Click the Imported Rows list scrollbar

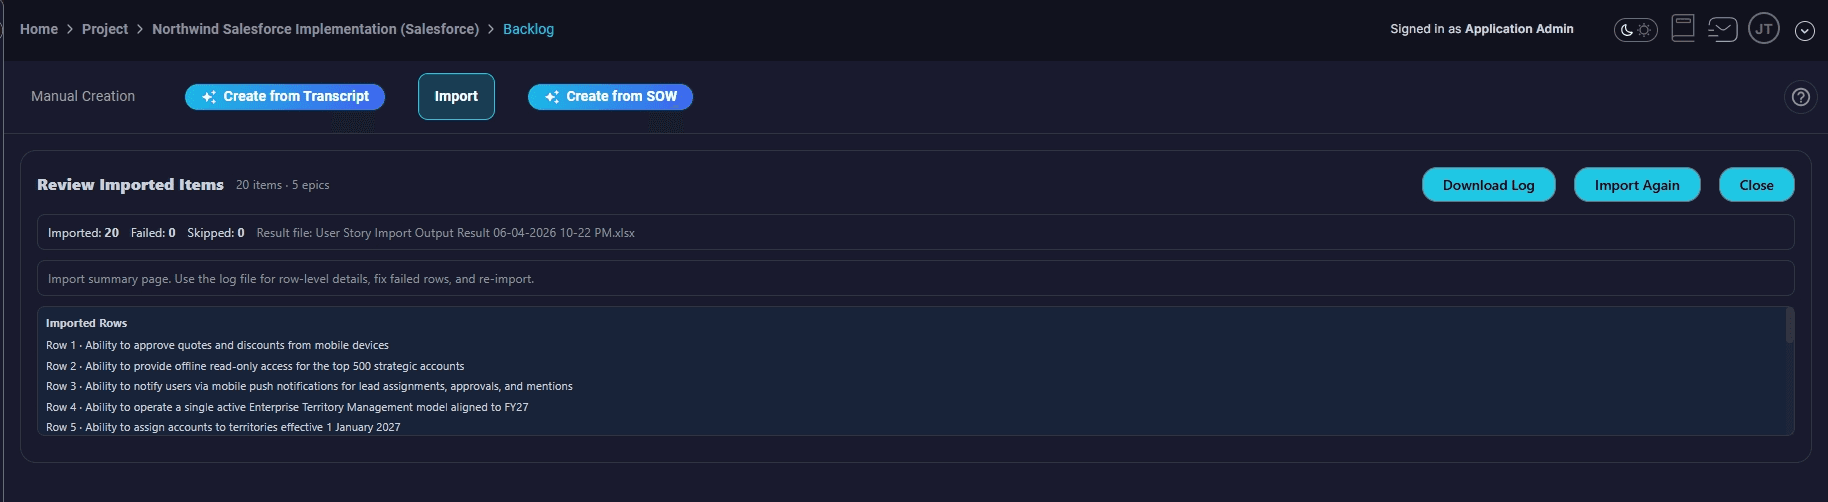coord(1789,326)
